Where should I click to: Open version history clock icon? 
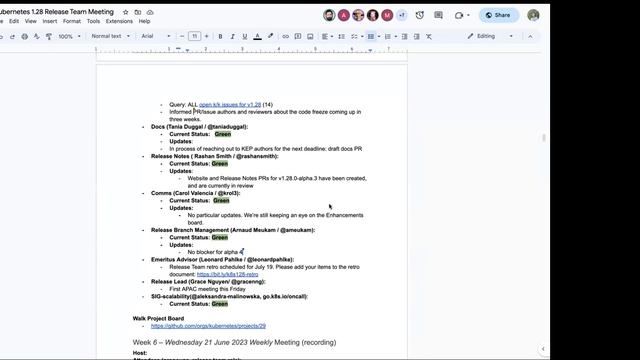[x=420, y=15]
